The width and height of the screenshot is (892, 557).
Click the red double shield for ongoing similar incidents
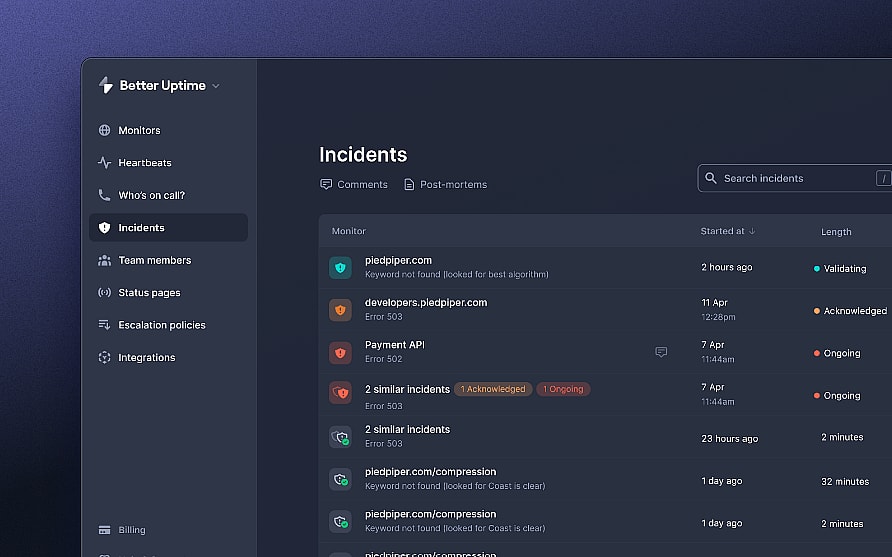pyautogui.click(x=340, y=393)
